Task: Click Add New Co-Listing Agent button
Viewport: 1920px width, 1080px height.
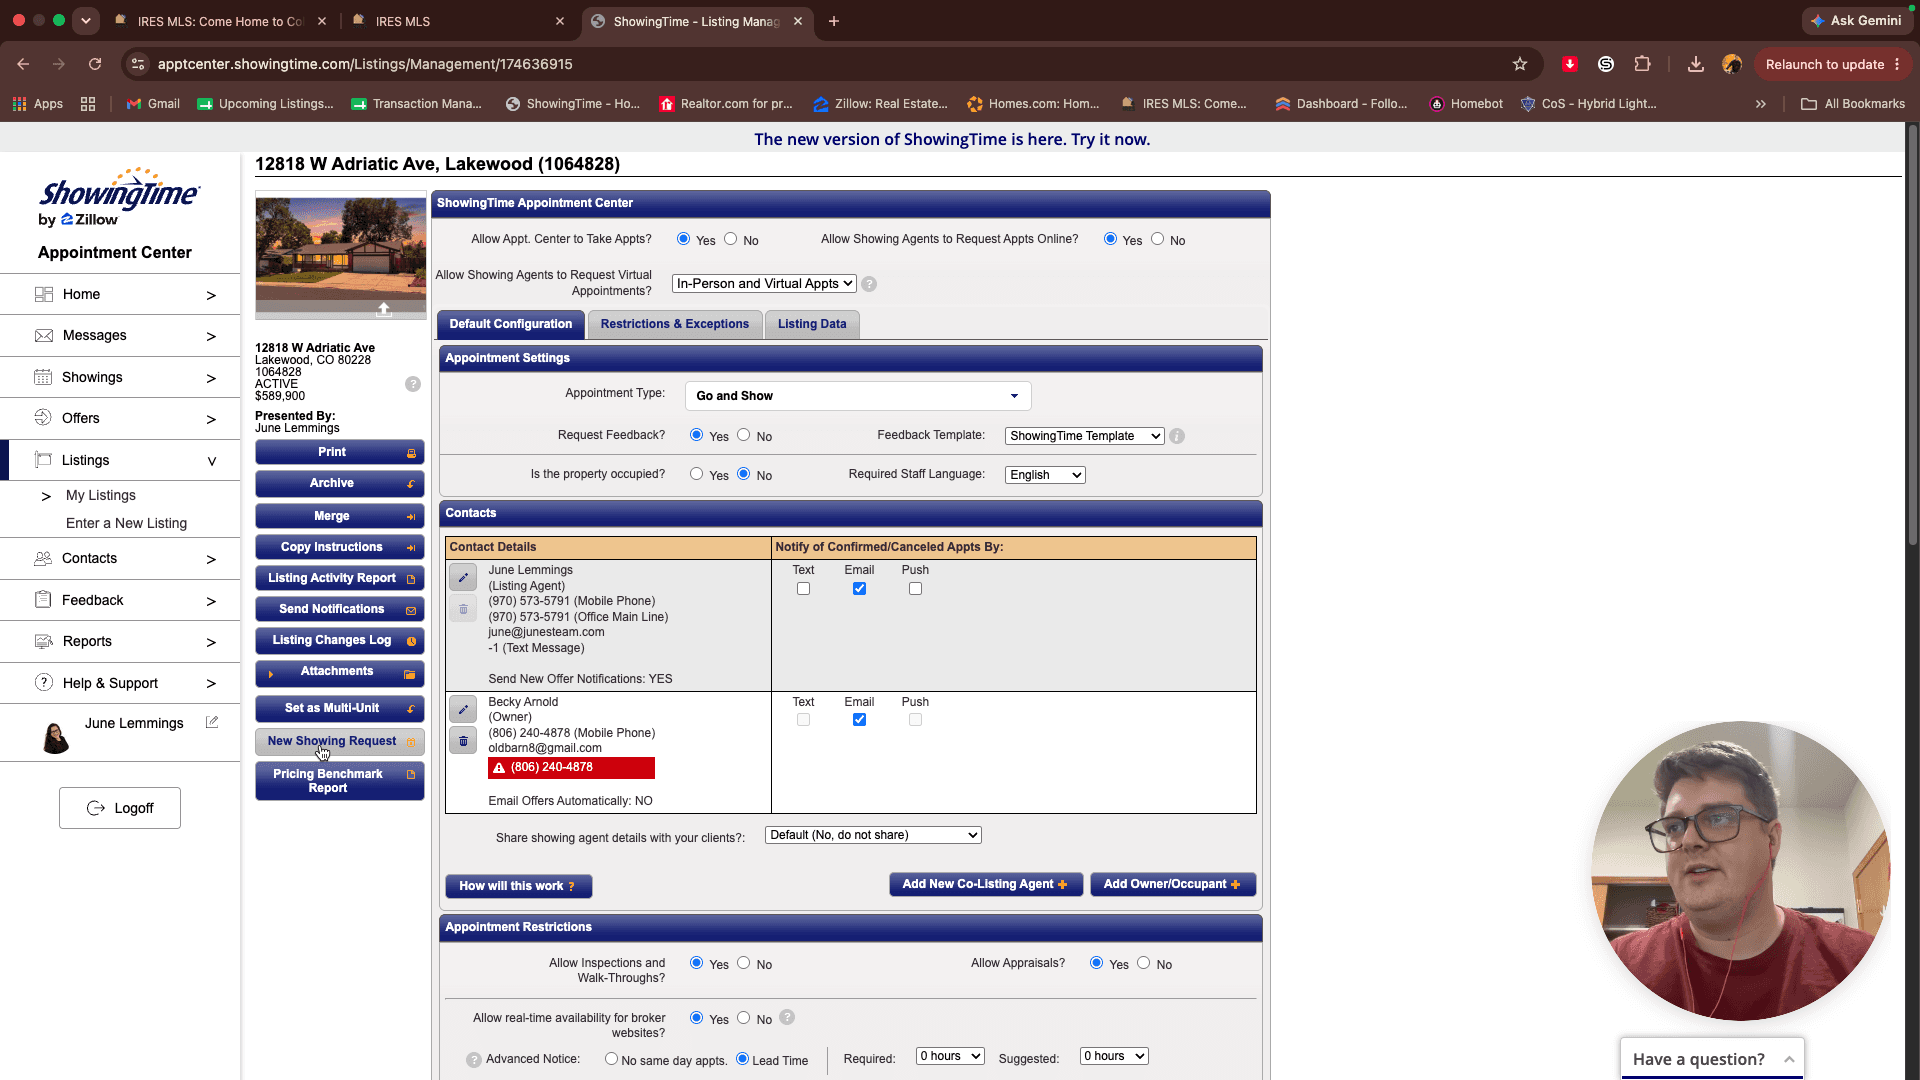Action: pyautogui.click(x=986, y=884)
